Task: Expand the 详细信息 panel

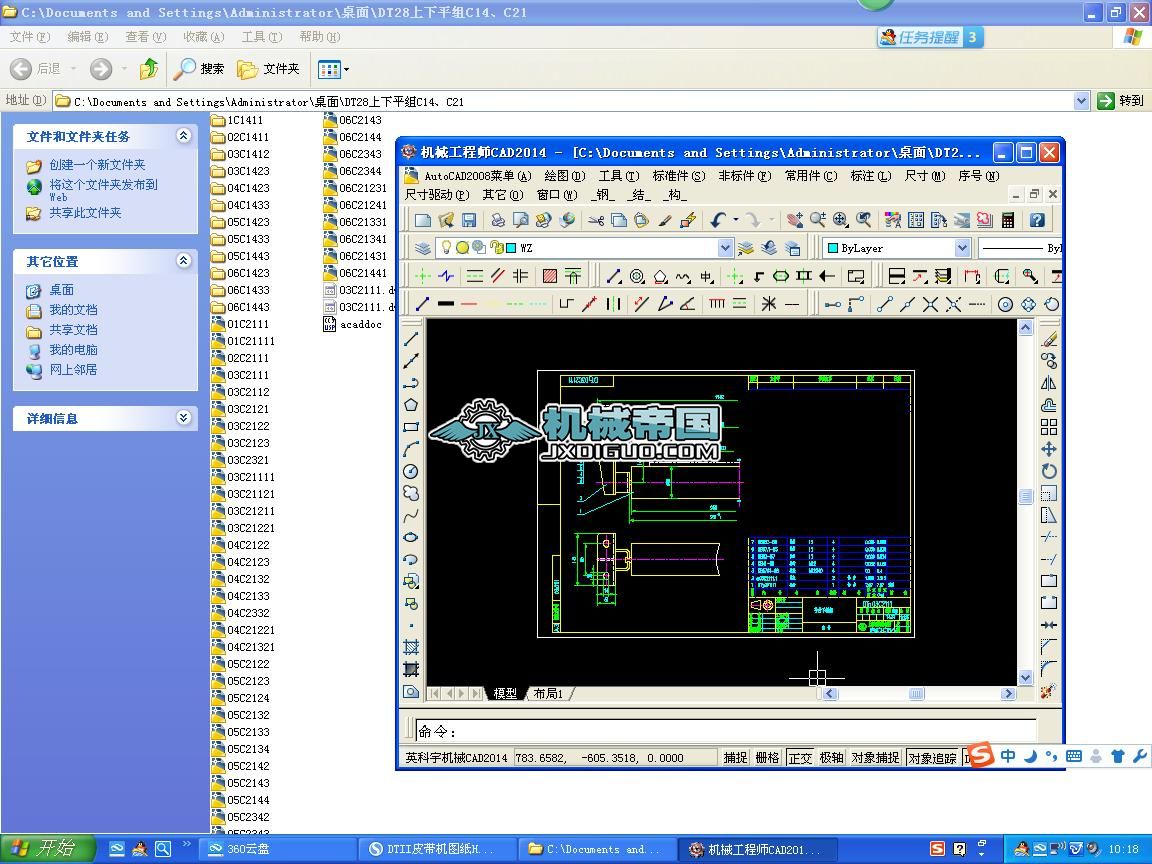Action: click(184, 417)
